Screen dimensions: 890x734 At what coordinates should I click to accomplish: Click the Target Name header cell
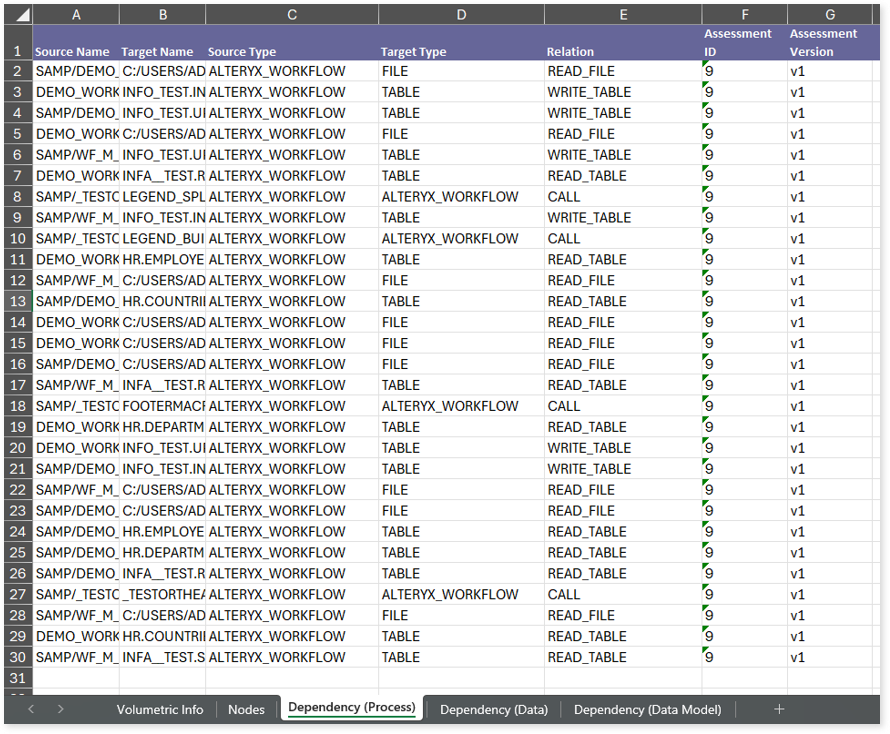pos(163,43)
